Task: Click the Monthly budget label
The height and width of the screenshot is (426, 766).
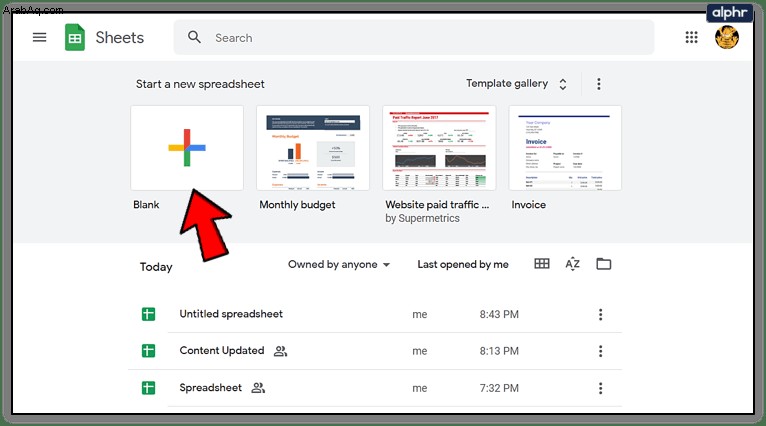Action: coord(297,205)
